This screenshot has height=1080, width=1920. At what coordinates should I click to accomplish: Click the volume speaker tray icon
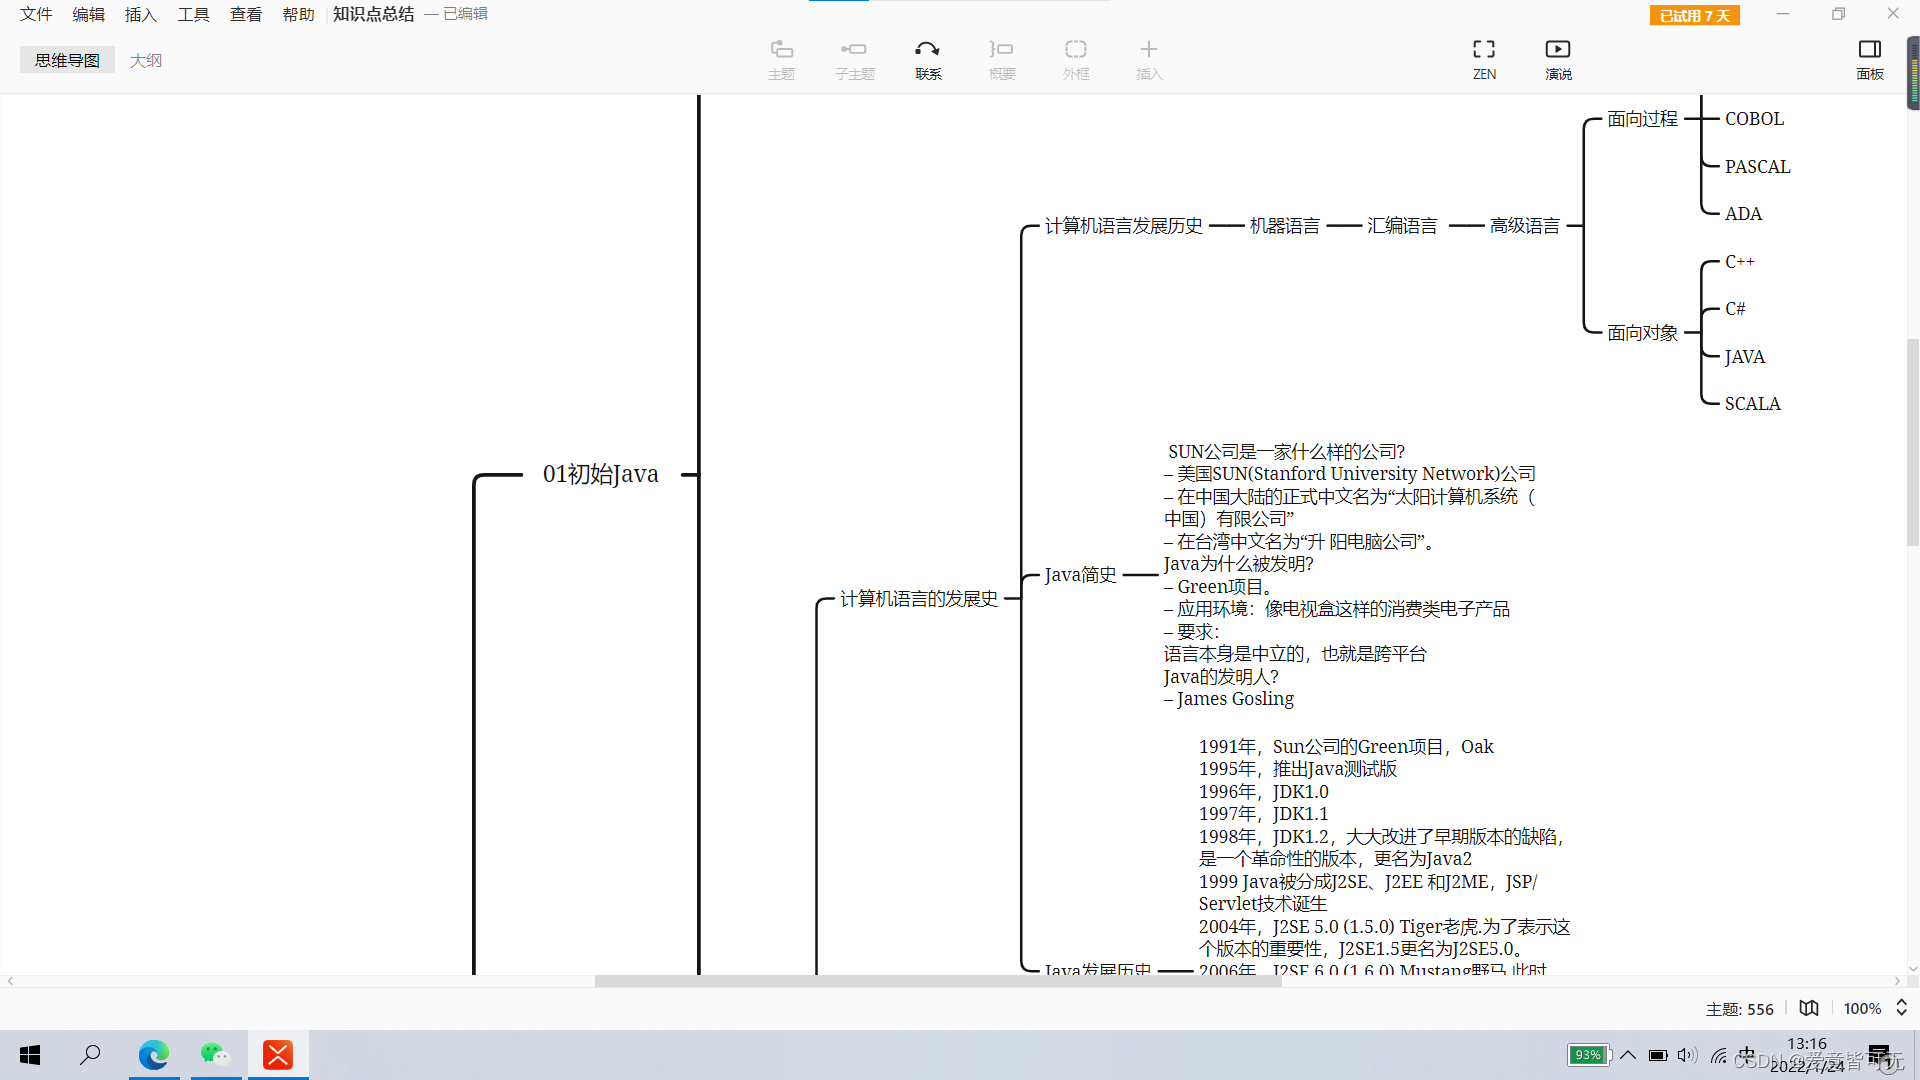(x=1687, y=1055)
